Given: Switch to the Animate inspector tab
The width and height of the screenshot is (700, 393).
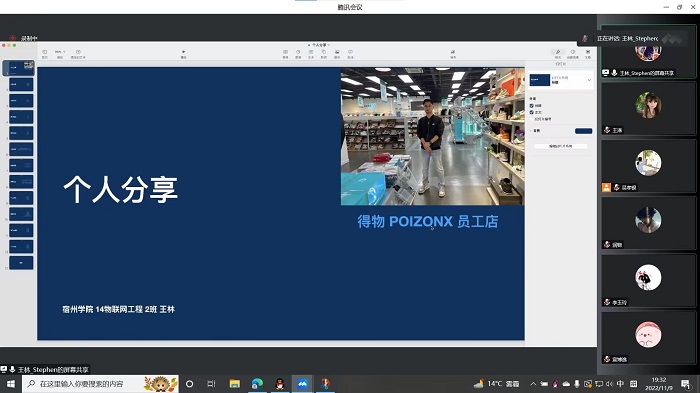Looking at the screenshot, I should click(x=573, y=54).
